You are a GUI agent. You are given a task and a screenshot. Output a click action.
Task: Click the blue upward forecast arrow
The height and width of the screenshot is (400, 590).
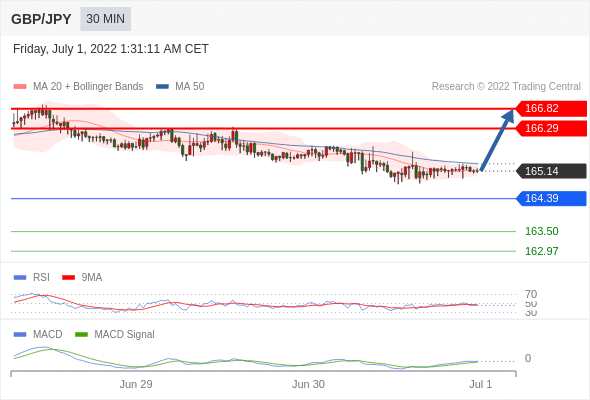[x=497, y=140]
